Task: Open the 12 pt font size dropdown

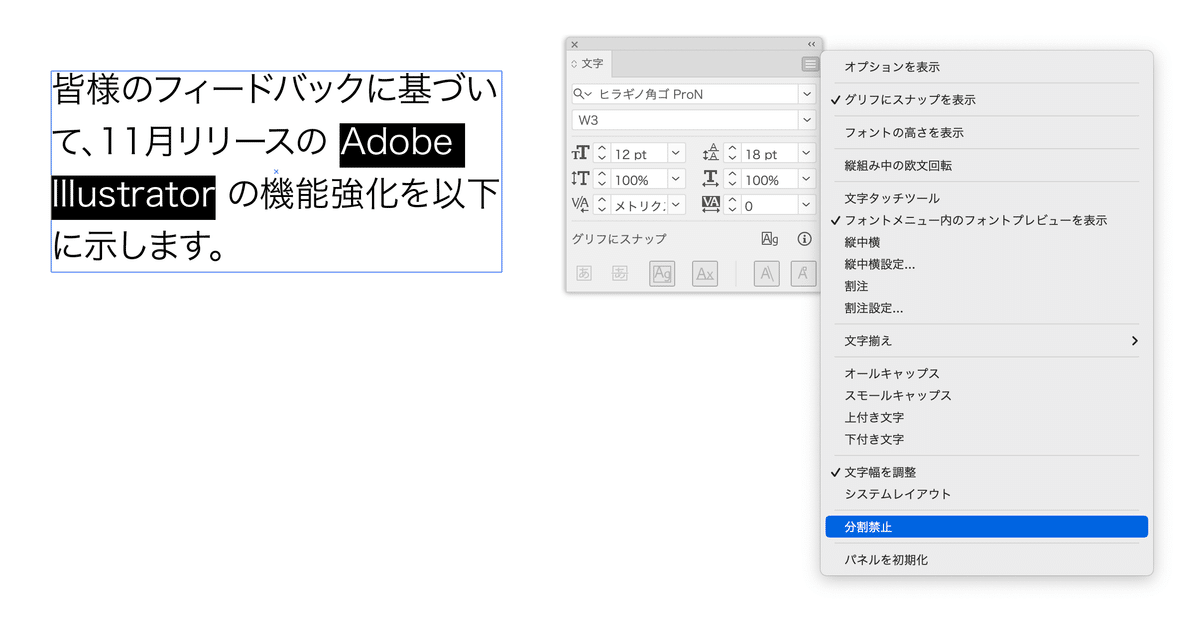Action: pyautogui.click(x=676, y=153)
